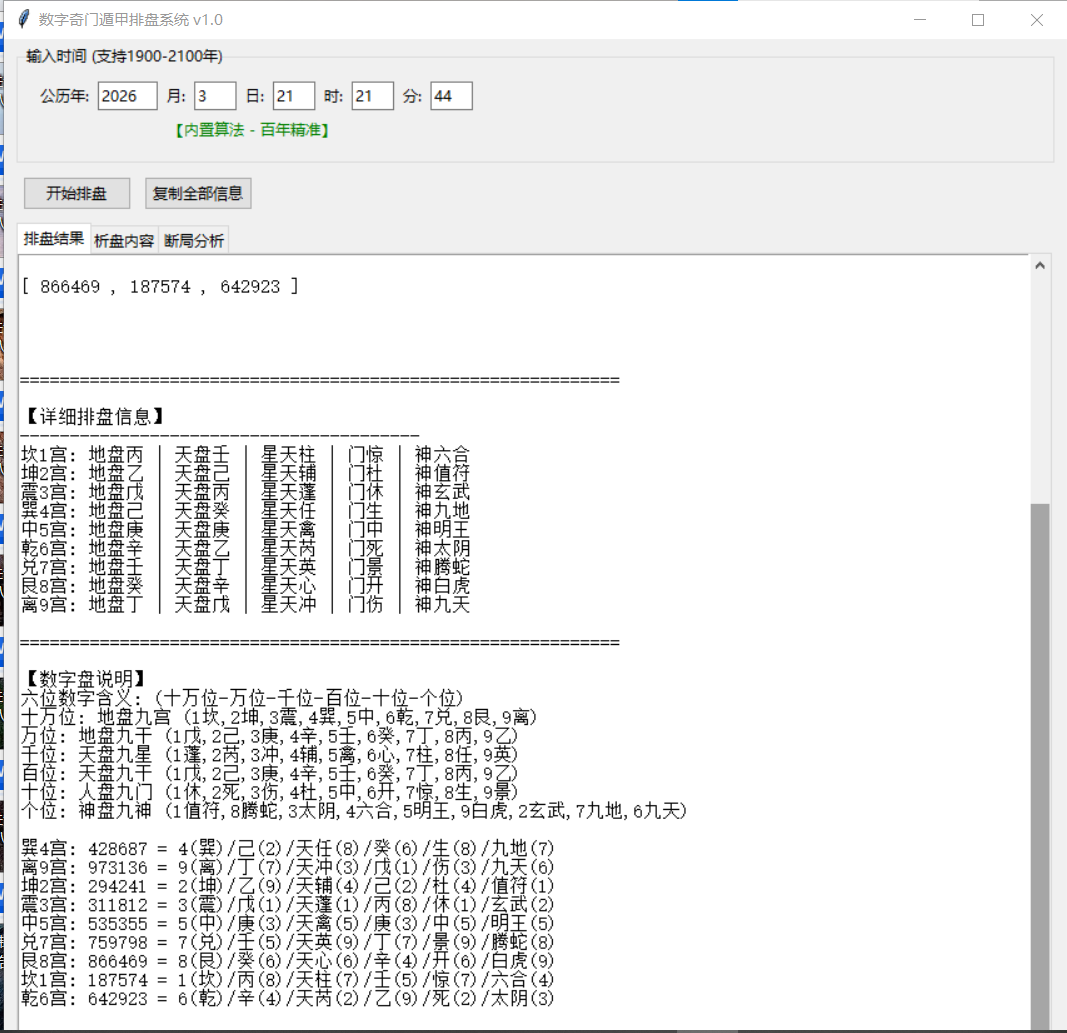Screen dimensions: 1067x1033
Task: Click 巽4宫 row's 门生 cell
Action: tap(366, 510)
